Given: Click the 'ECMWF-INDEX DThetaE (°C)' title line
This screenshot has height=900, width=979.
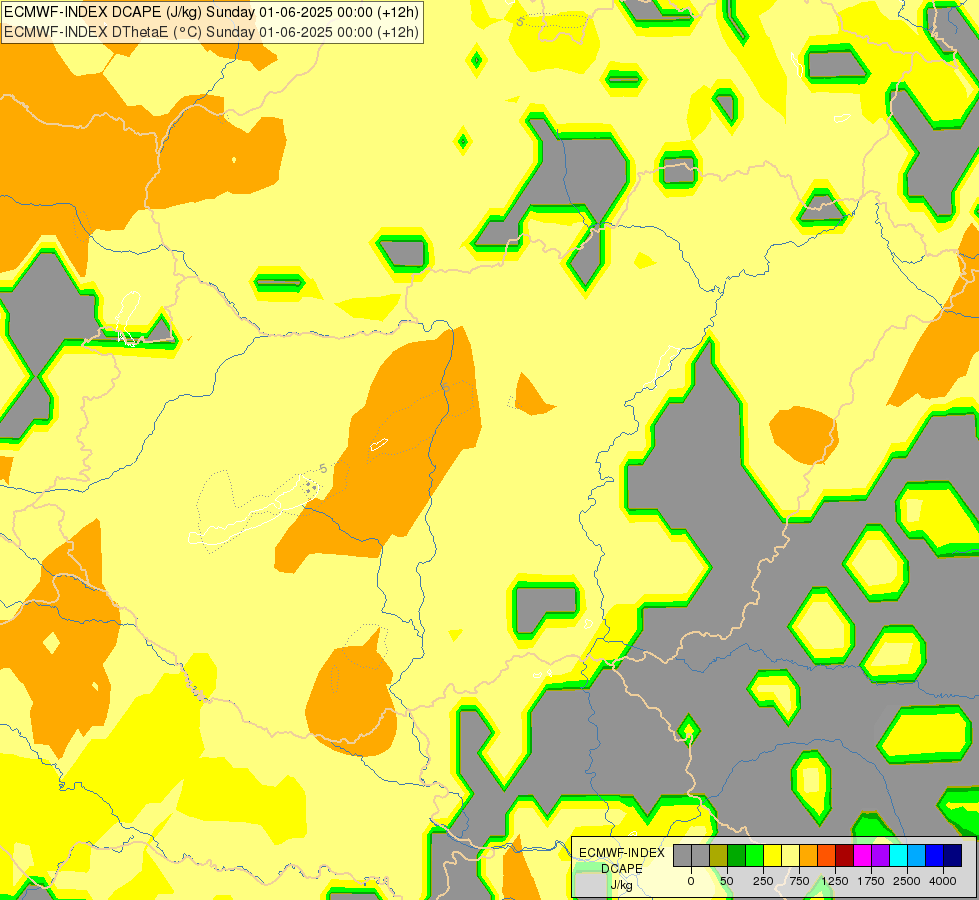Looking at the screenshot, I should pos(212,32).
